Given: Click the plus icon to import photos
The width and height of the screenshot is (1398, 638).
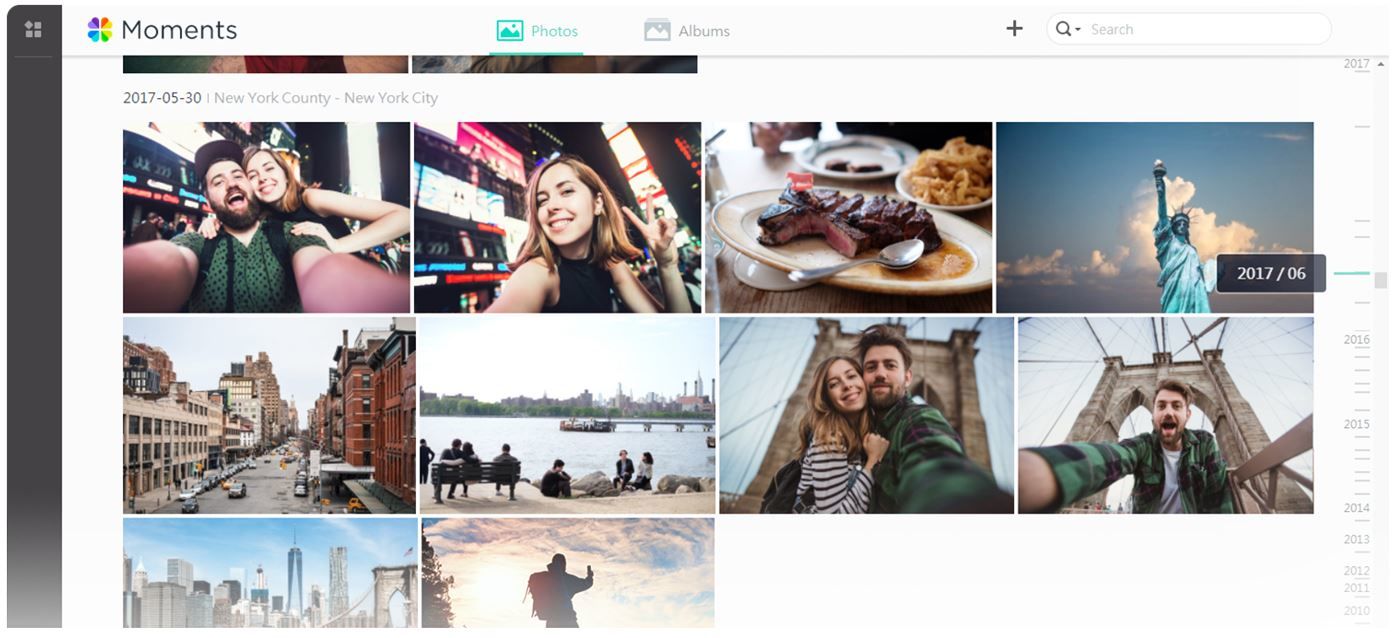Looking at the screenshot, I should (x=1014, y=28).
